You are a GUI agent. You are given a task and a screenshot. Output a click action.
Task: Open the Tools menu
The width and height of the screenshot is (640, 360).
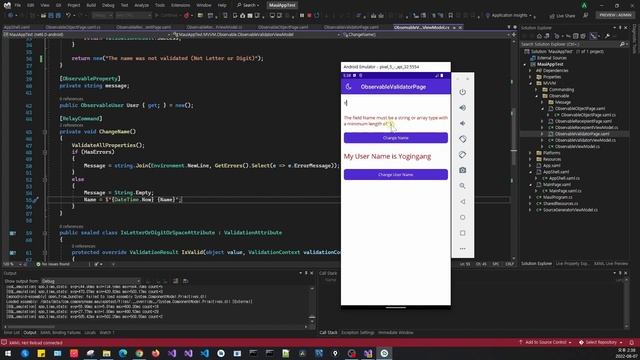pyautogui.click(x=160, y=5)
